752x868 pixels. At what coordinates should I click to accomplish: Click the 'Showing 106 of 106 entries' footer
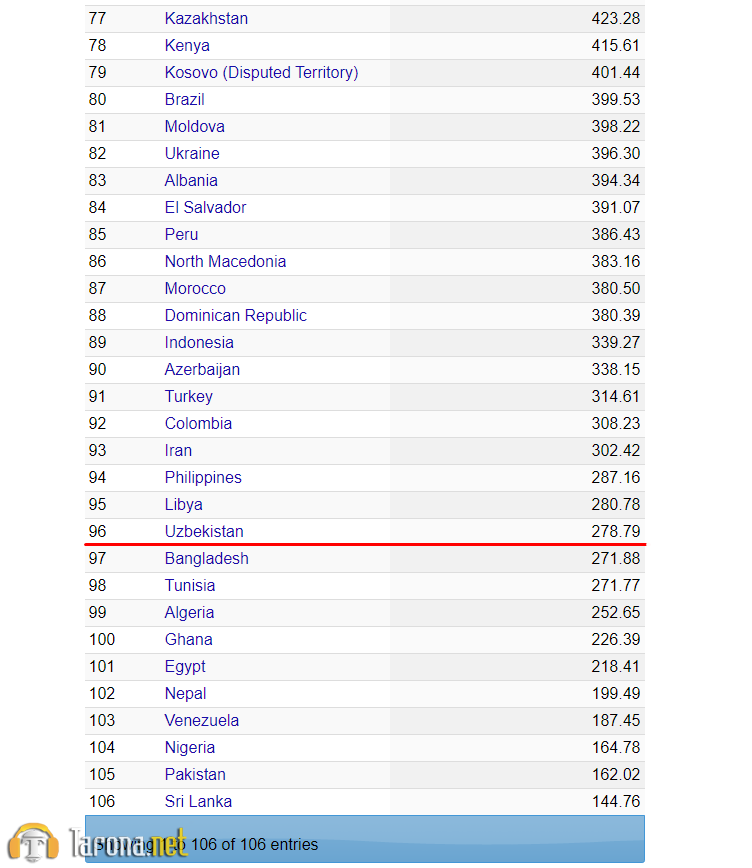tap(364, 839)
